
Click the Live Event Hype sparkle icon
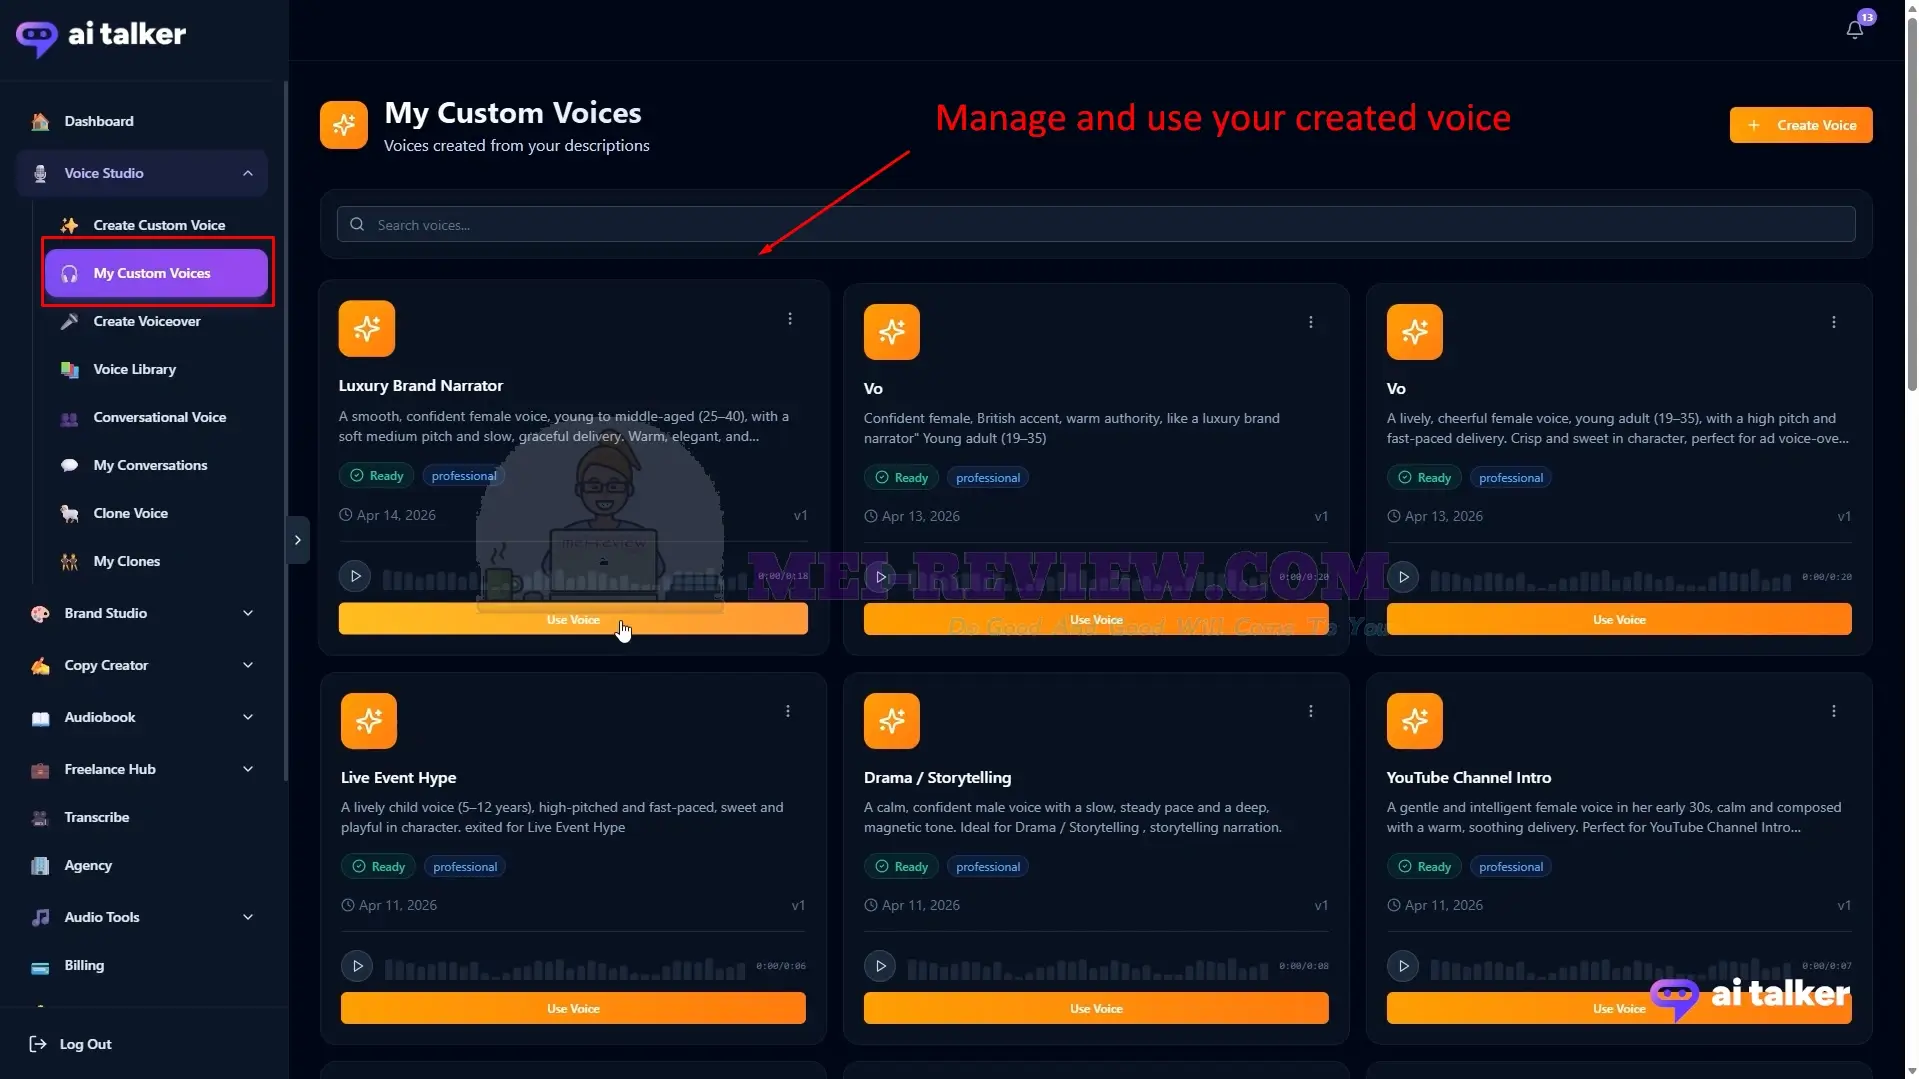[369, 720]
